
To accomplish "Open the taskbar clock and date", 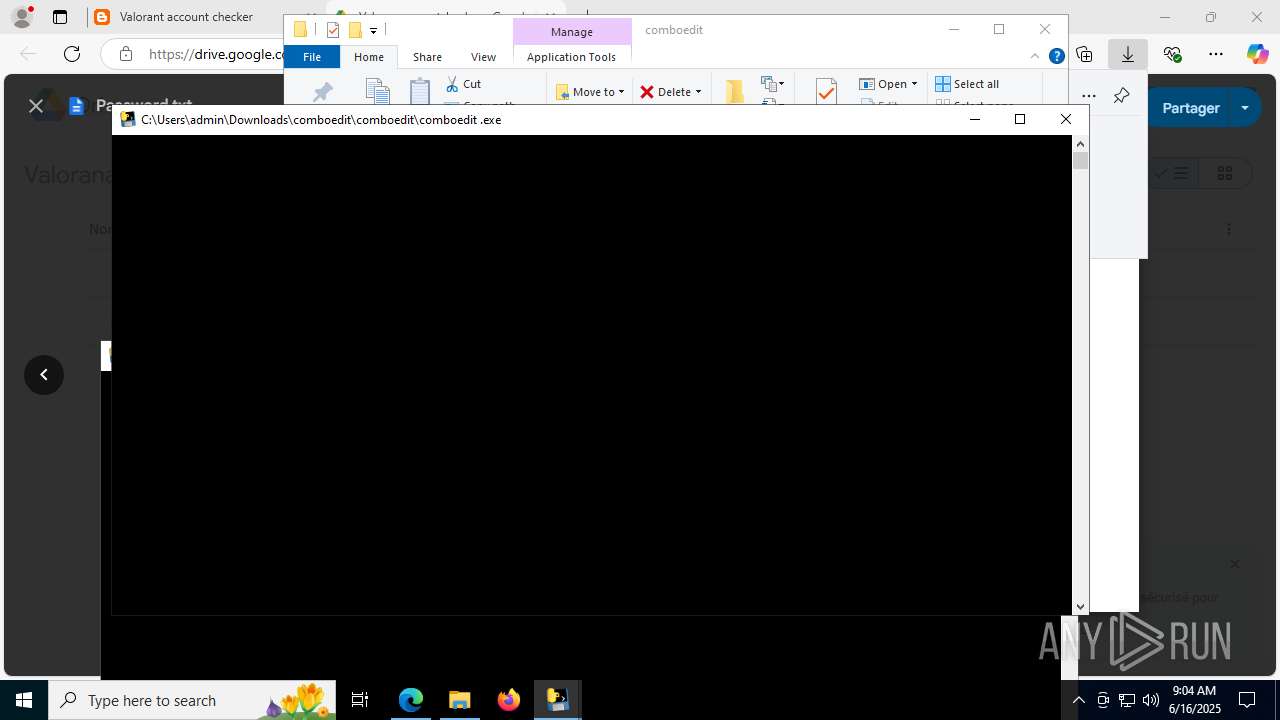I will coord(1195,700).
